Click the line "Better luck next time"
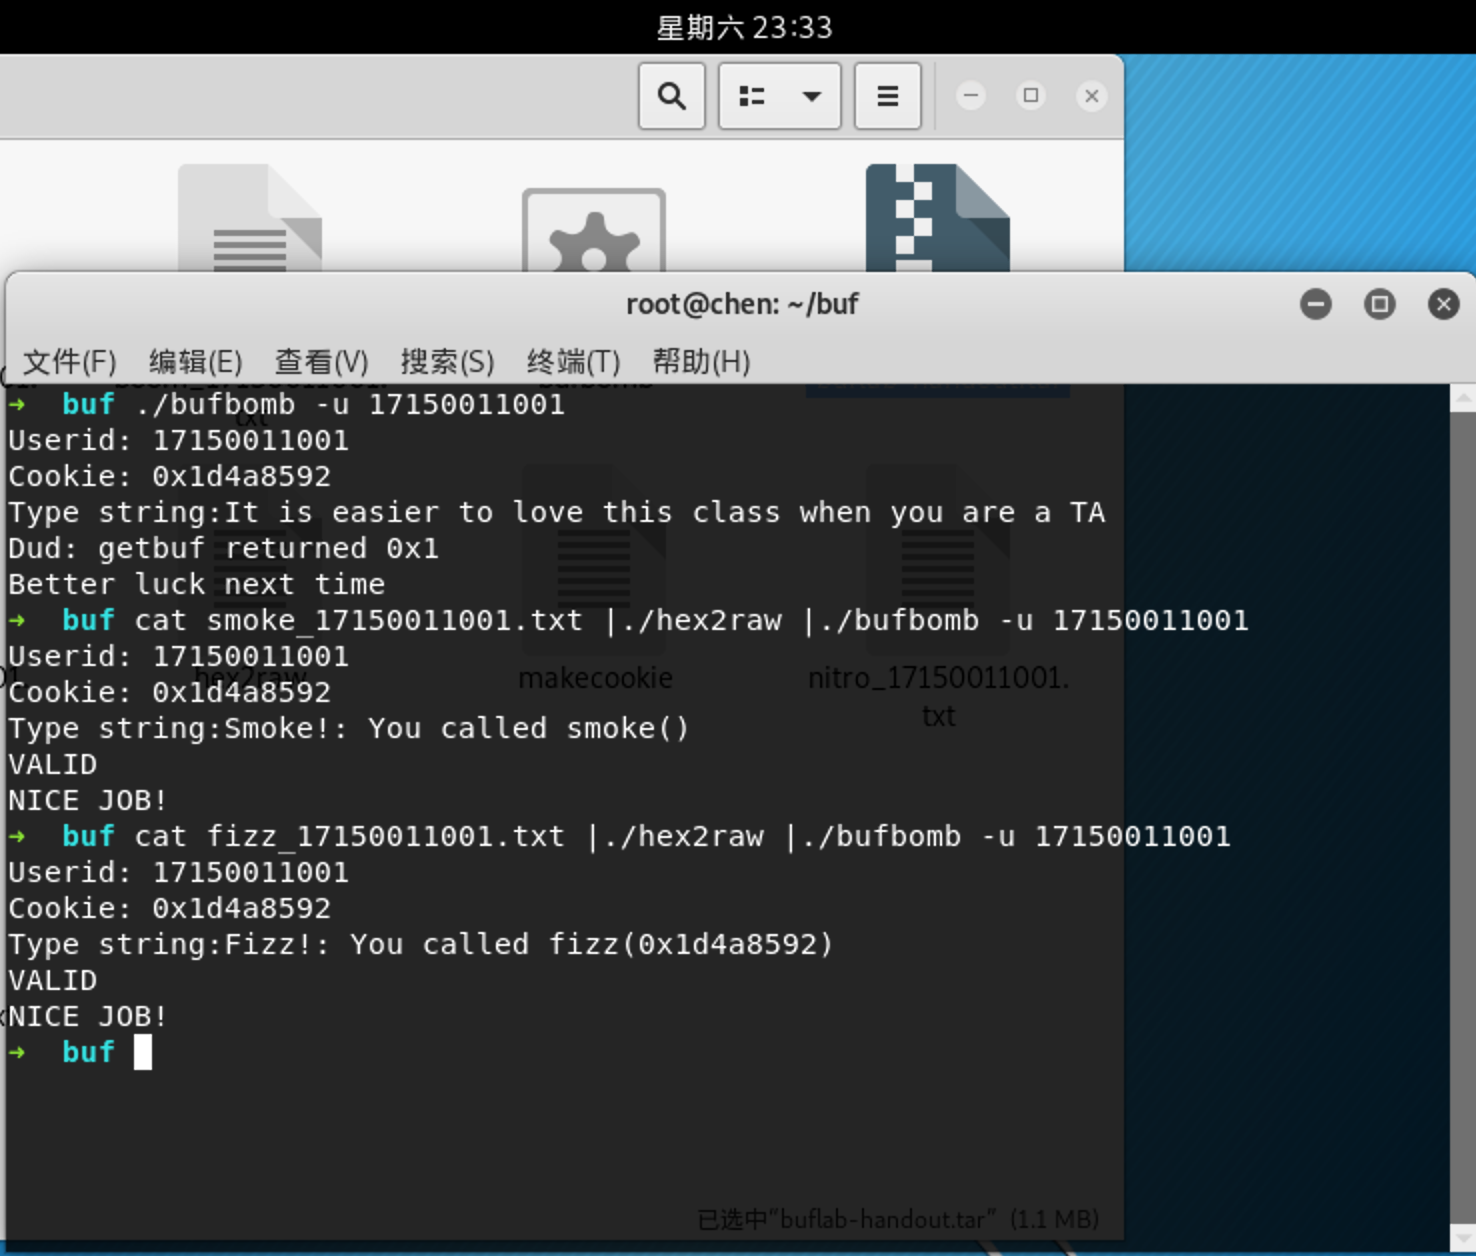 click(x=196, y=584)
